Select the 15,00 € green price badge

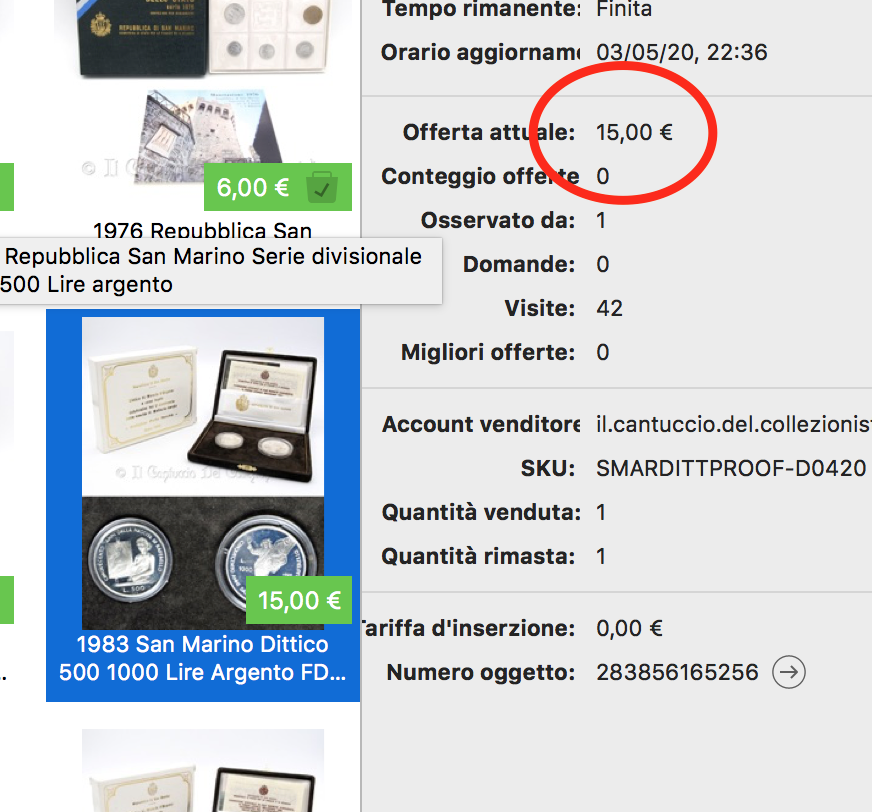(299, 600)
